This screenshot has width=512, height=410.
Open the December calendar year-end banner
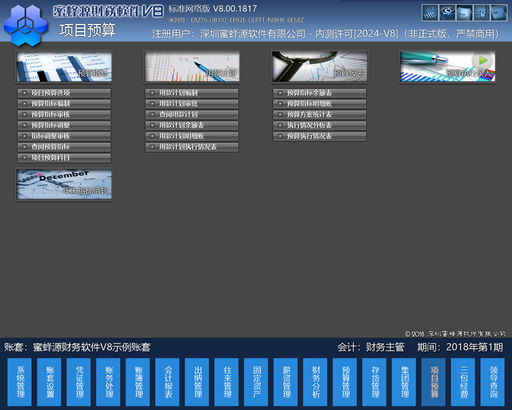click(64, 184)
